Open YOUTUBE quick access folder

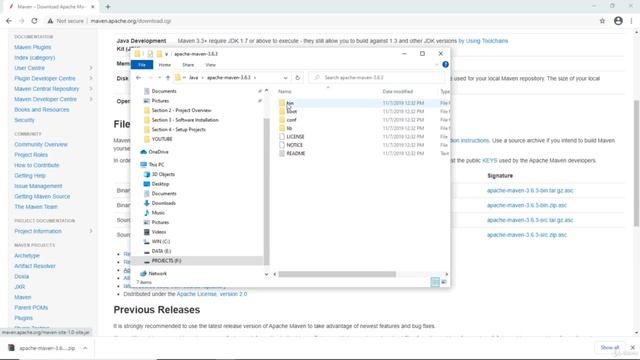tap(162, 139)
